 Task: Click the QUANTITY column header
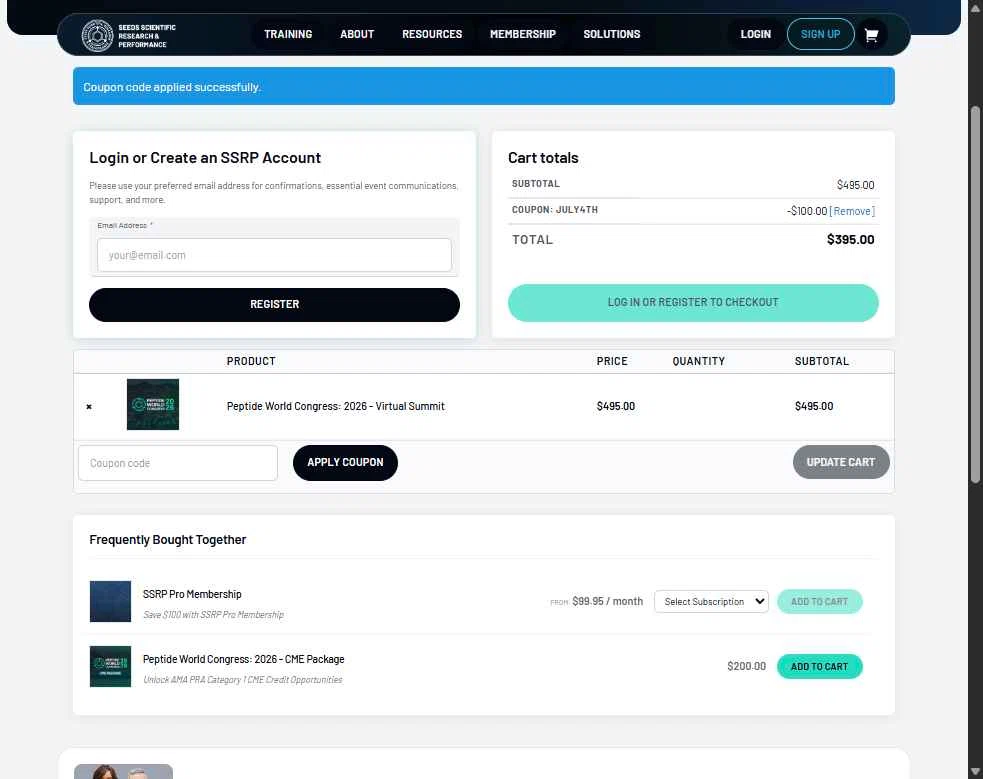698,362
